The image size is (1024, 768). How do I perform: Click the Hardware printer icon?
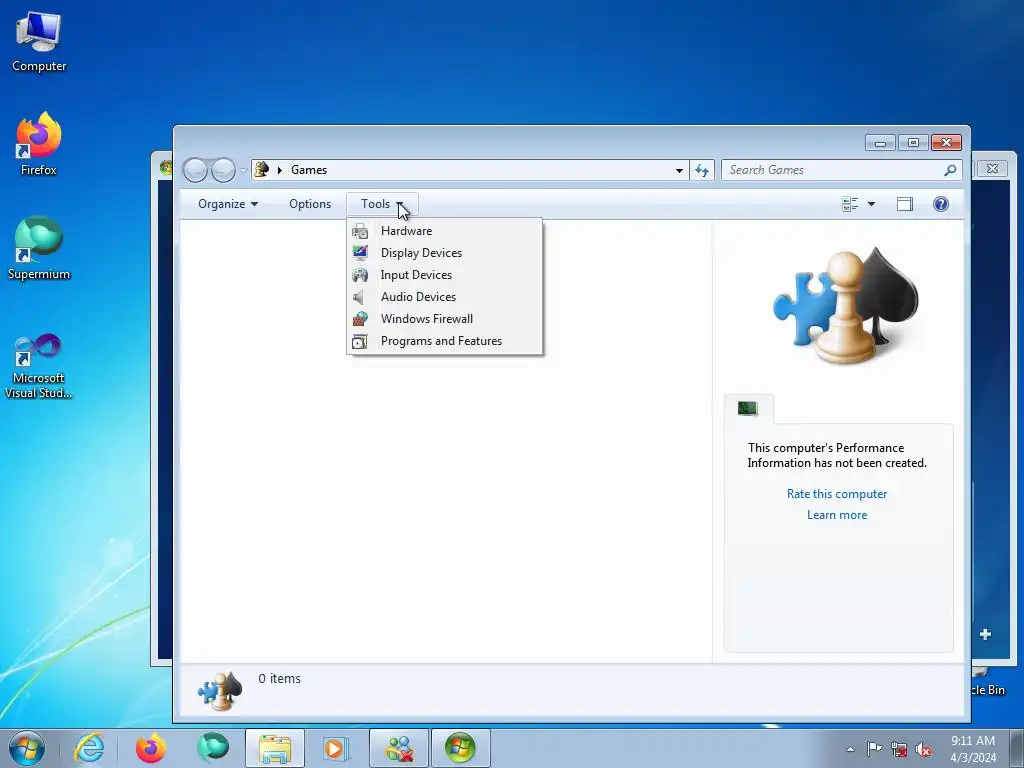coord(360,231)
